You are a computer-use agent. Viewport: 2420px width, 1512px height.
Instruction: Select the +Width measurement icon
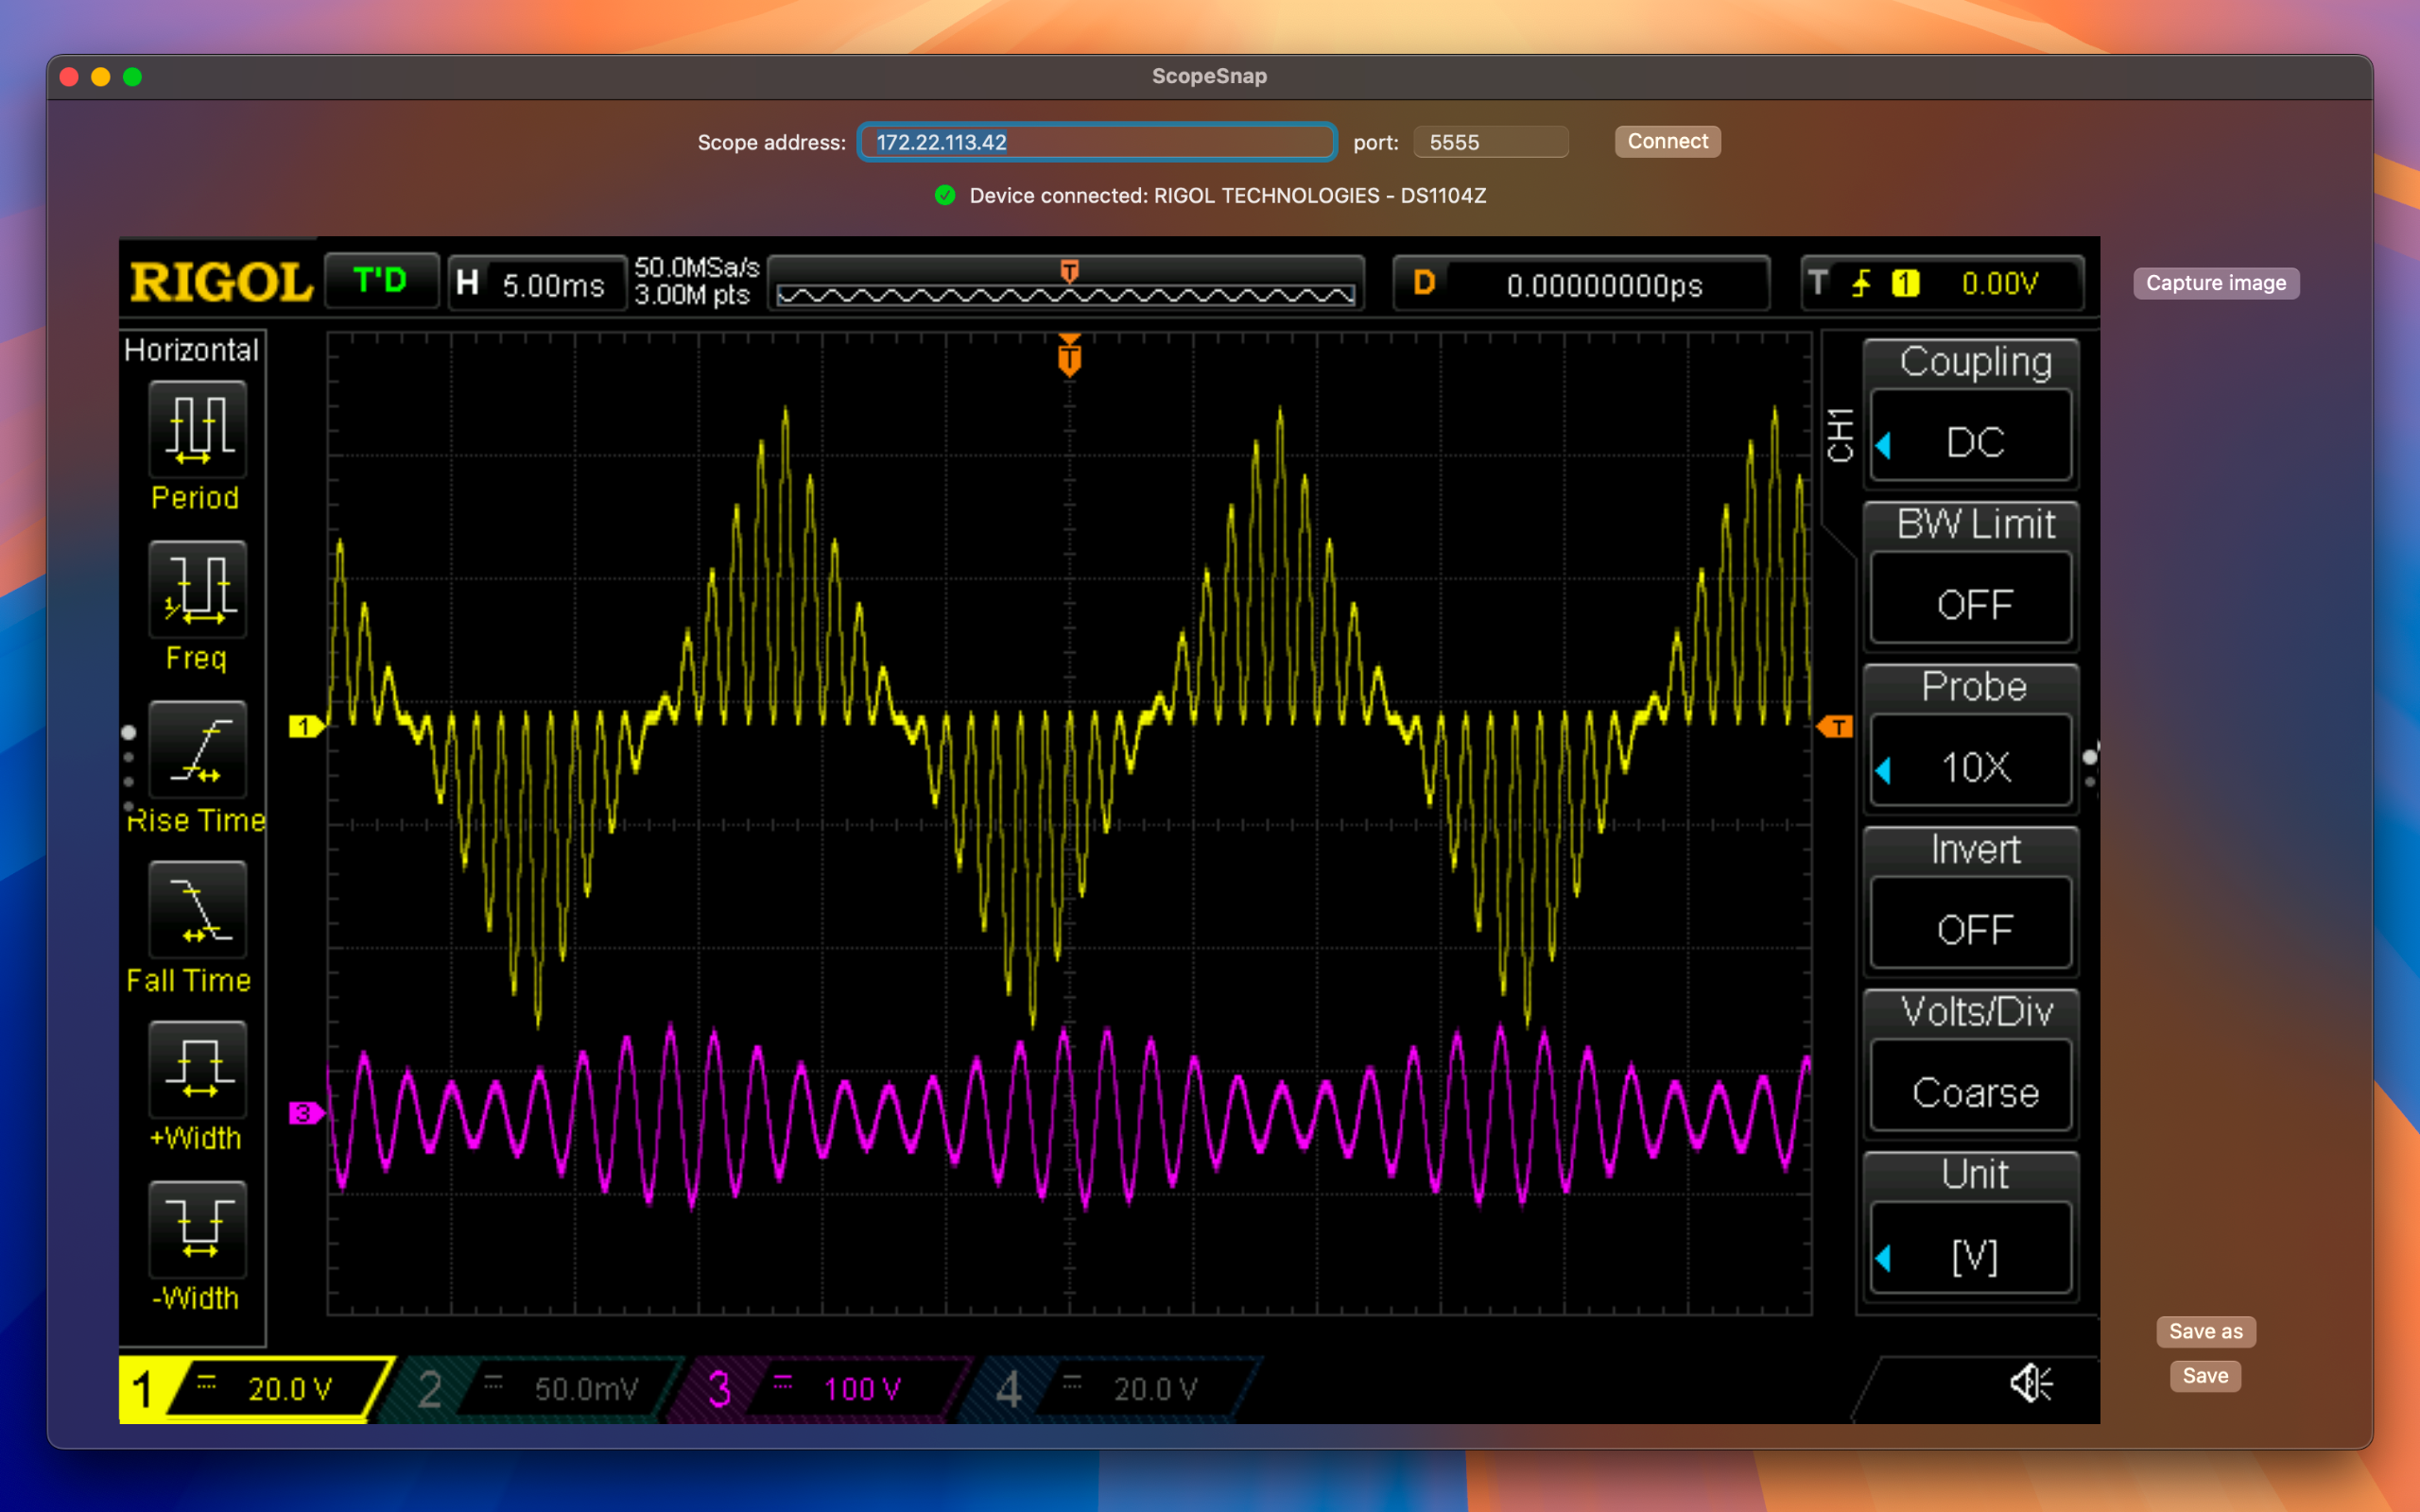(198, 1069)
